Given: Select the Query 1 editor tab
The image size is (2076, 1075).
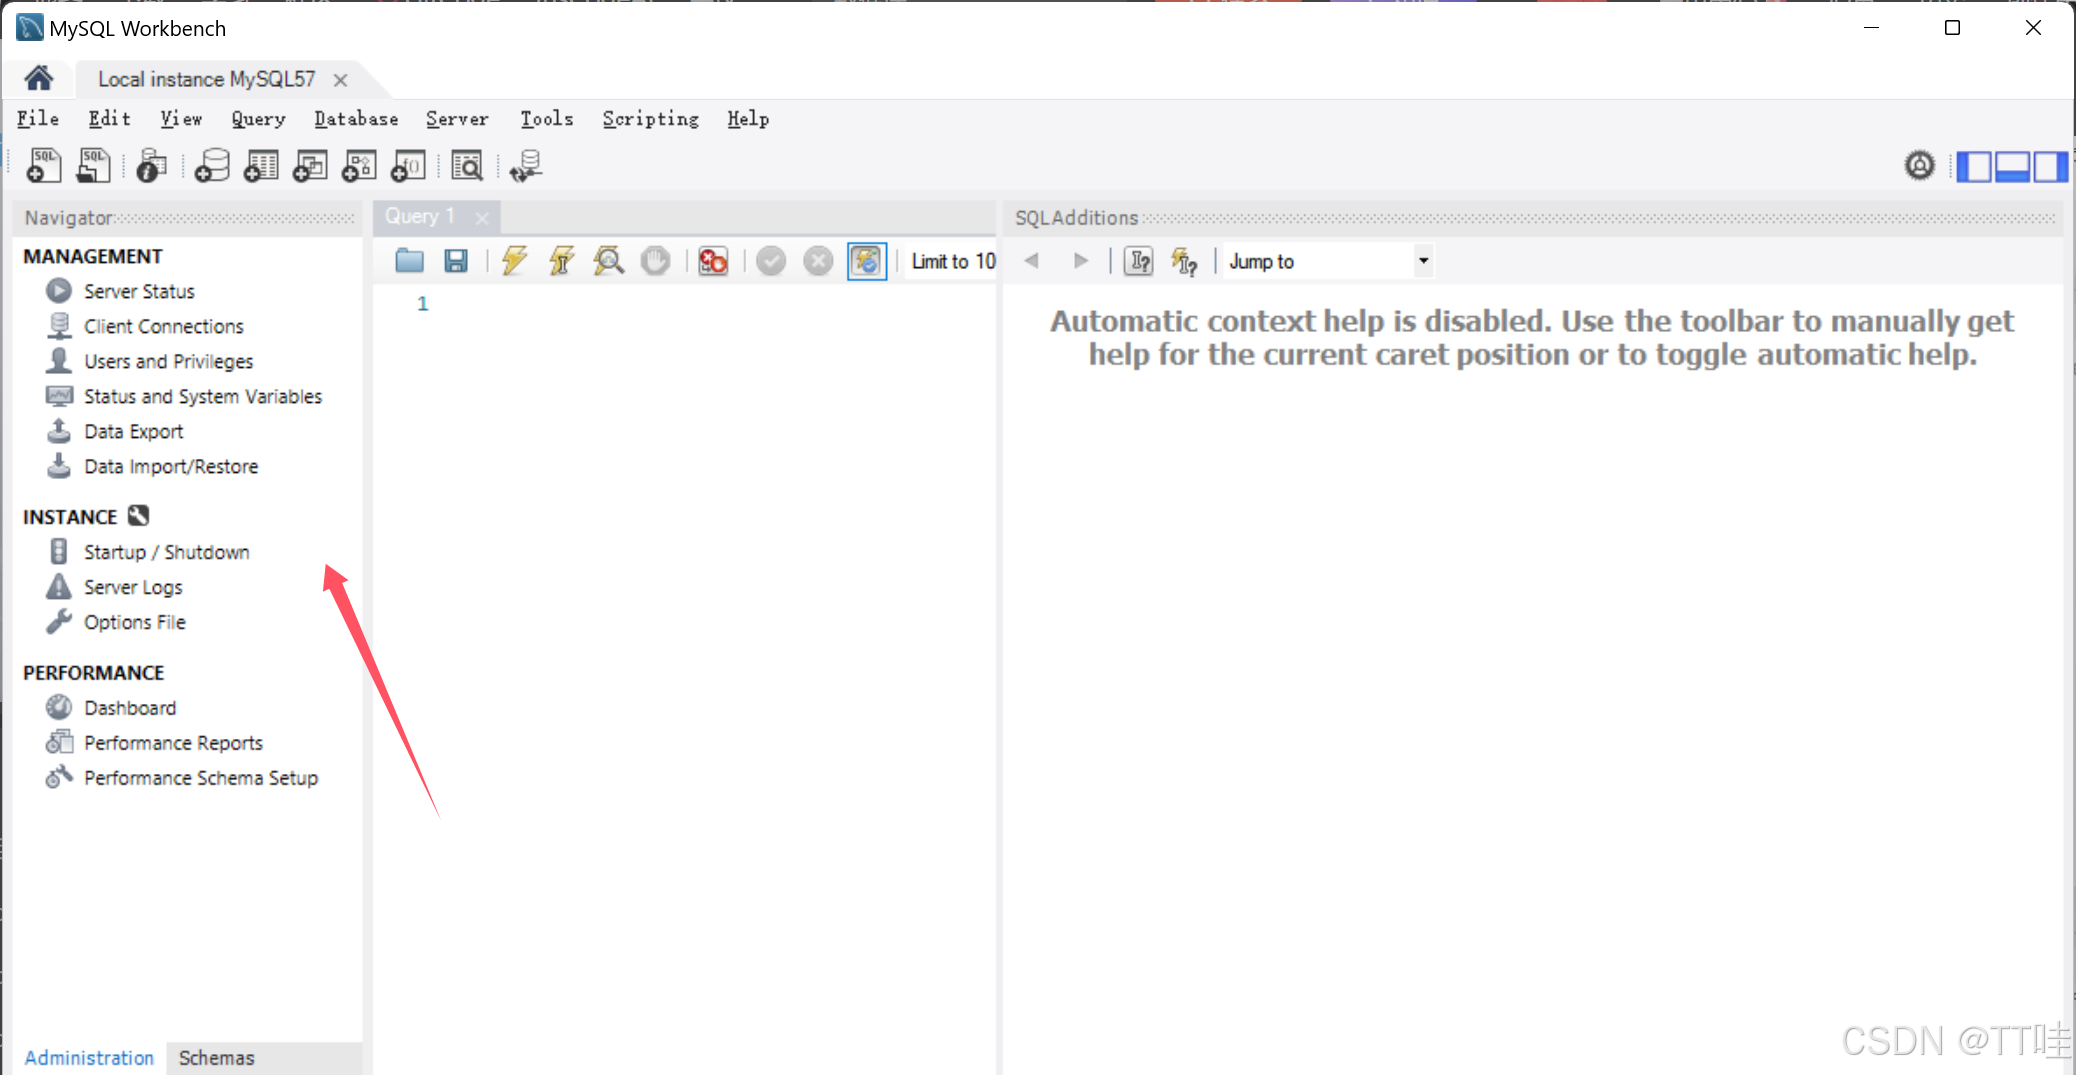Looking at the screenshot, I should point(420,216).
